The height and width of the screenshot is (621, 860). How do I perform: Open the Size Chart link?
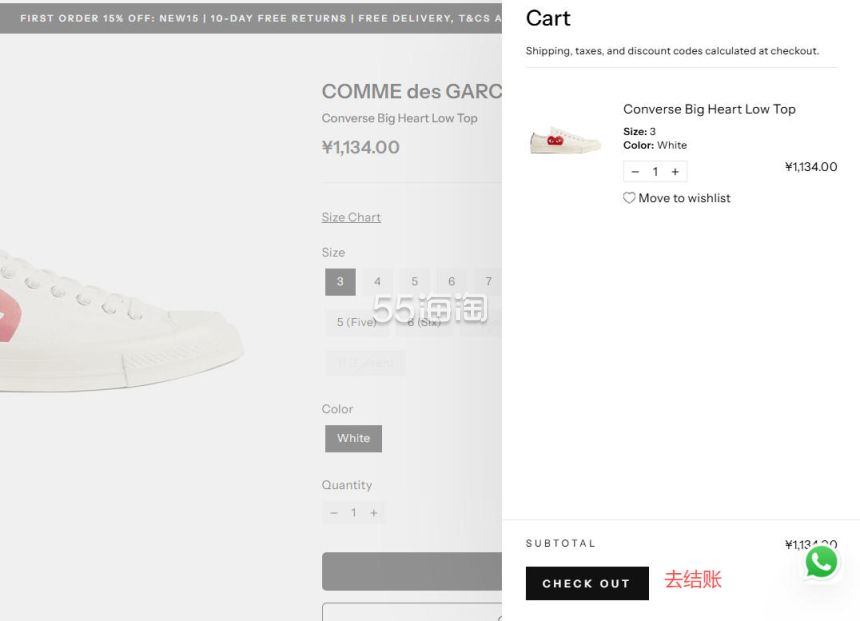point(351,217)
